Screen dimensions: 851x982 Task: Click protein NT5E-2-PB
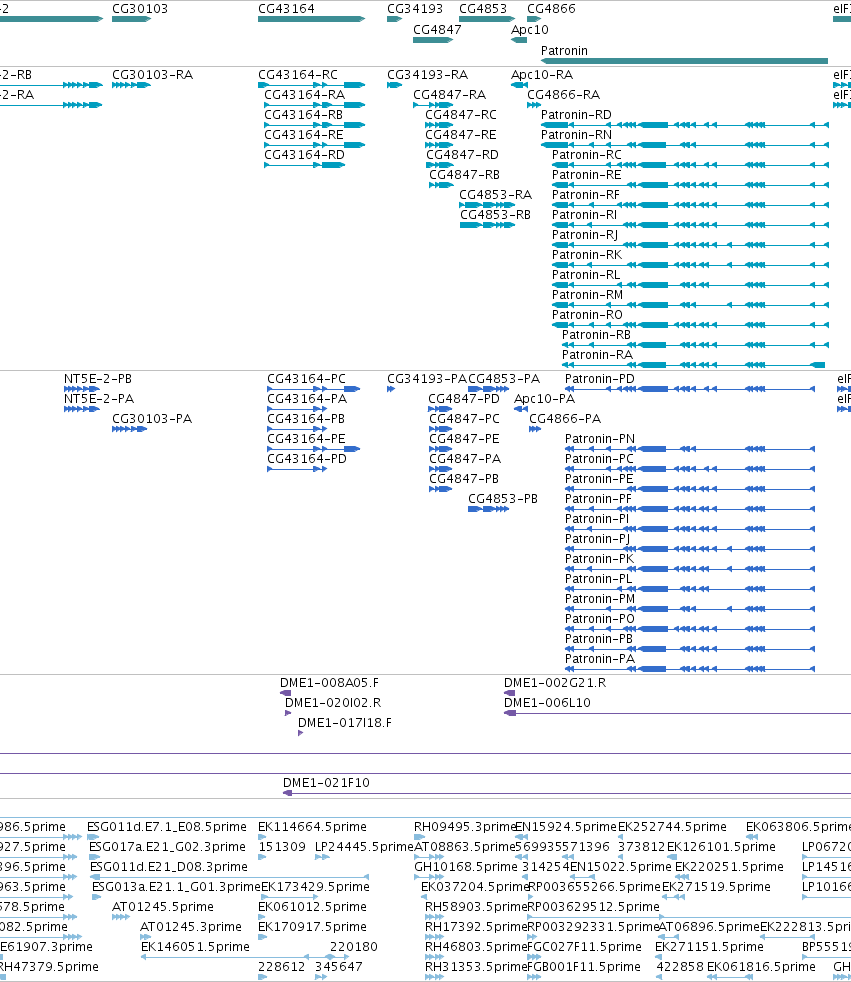pos(98,380)
